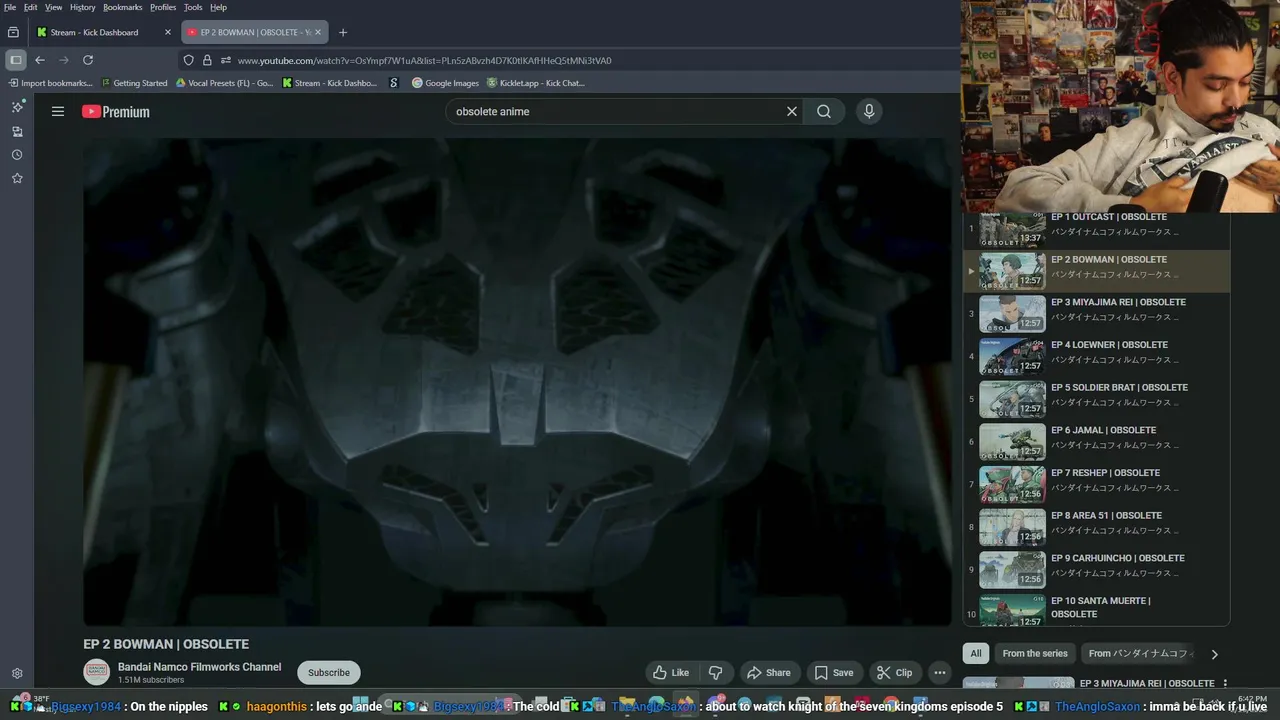Open Vocal Presets (FL) bookmark

[x=225, y=83]
